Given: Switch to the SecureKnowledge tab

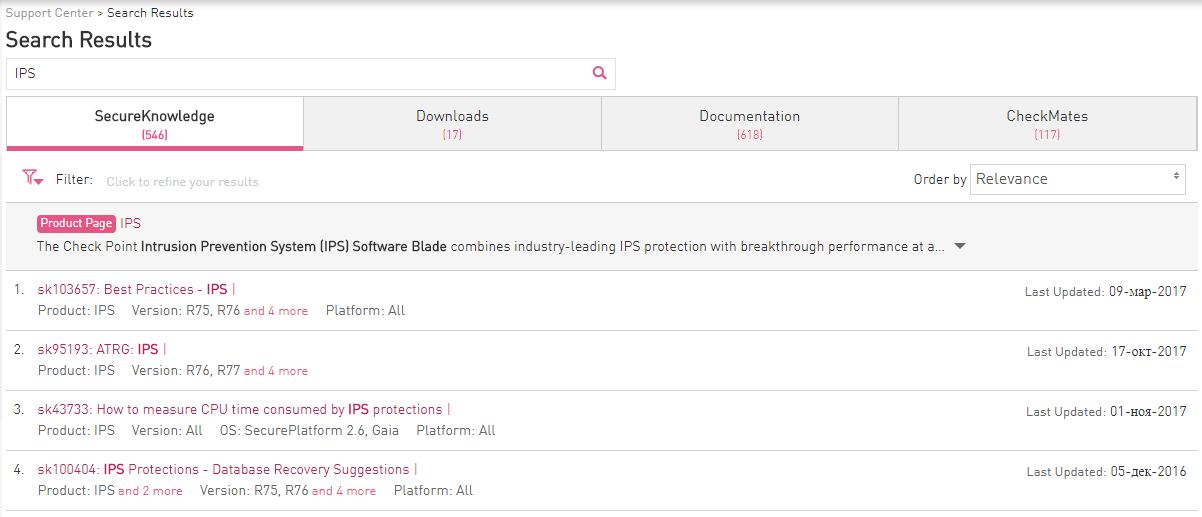Looking at the screenshot, I should tap(154, 123).
